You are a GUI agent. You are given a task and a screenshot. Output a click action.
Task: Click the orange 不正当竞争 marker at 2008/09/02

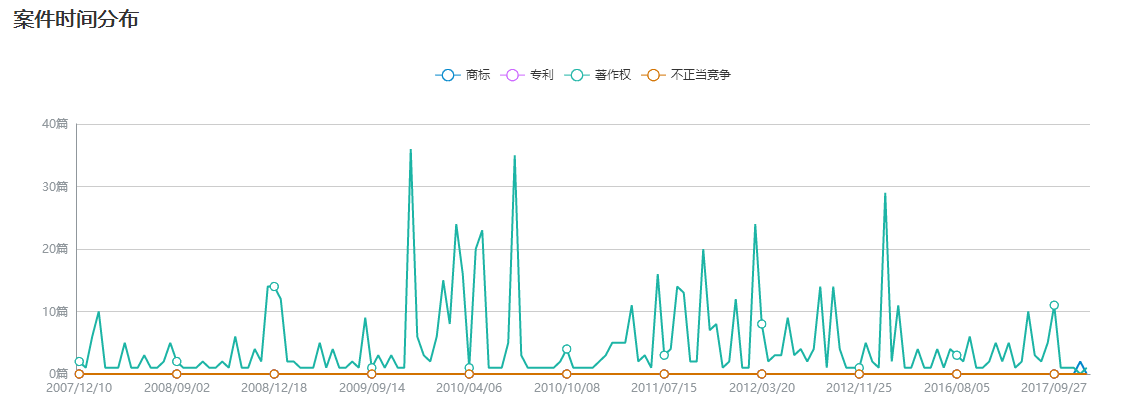coord(177,374)
